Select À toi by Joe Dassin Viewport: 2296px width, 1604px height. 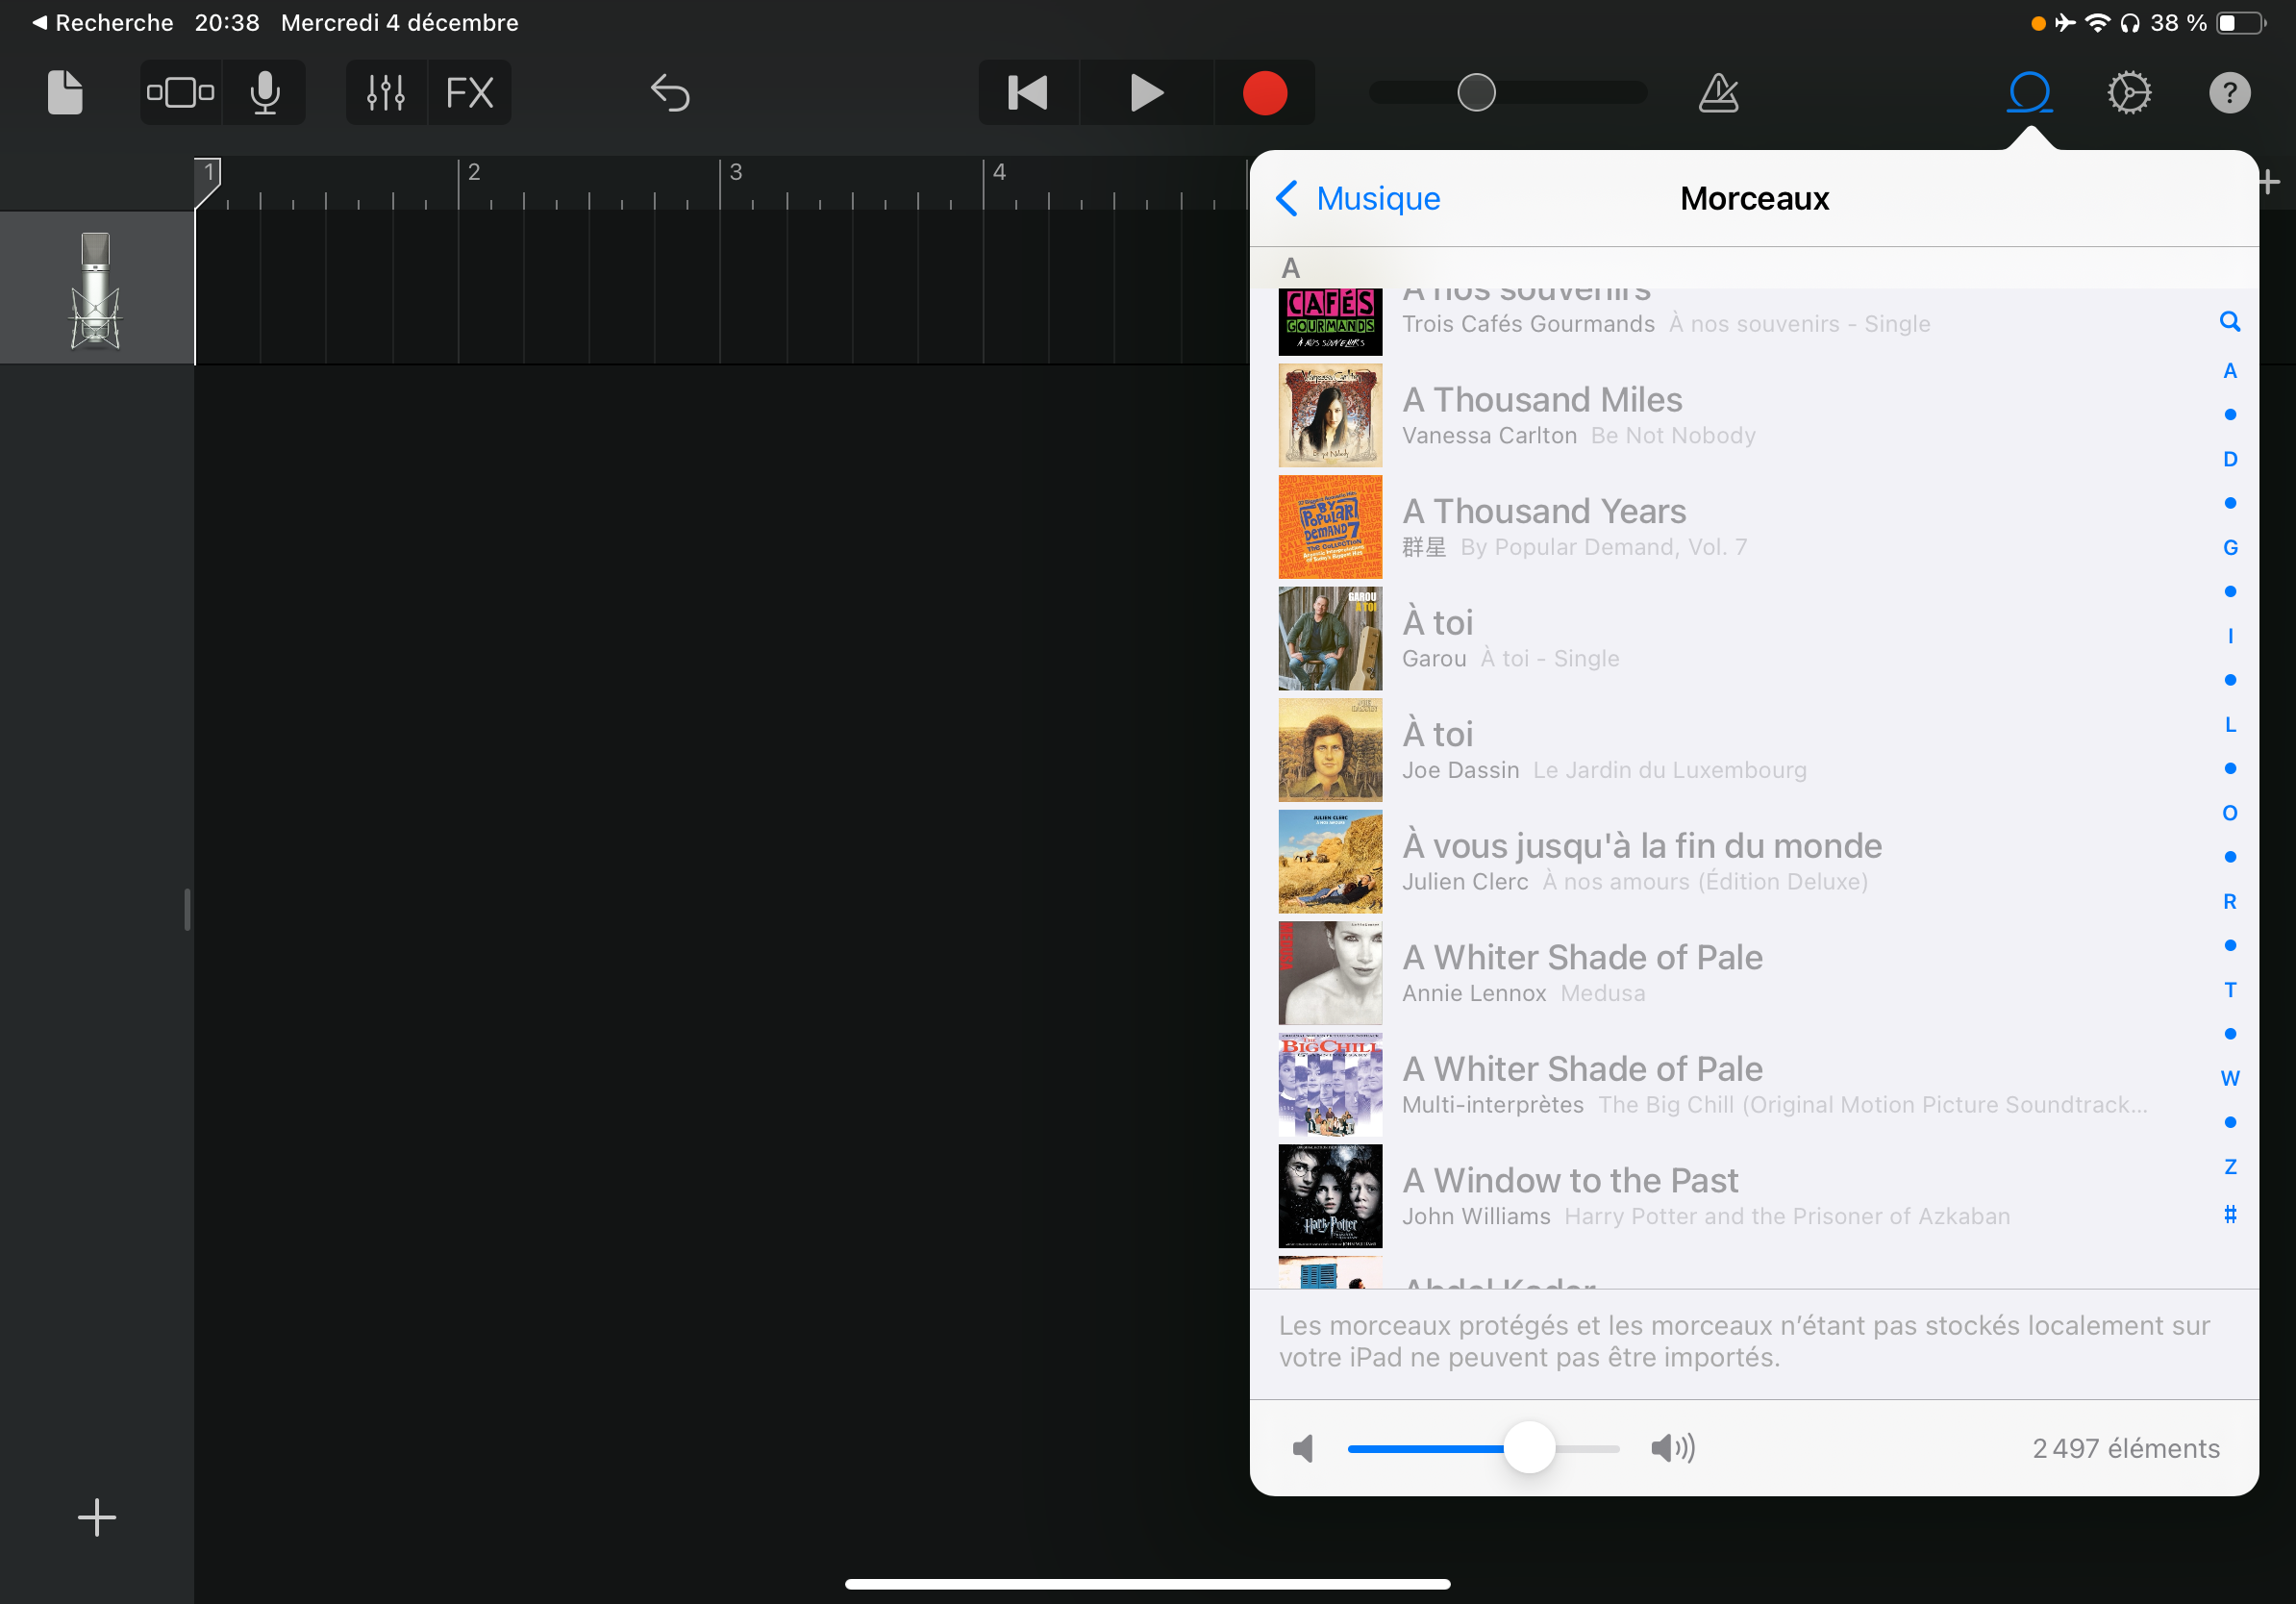tap(1738, 750)
